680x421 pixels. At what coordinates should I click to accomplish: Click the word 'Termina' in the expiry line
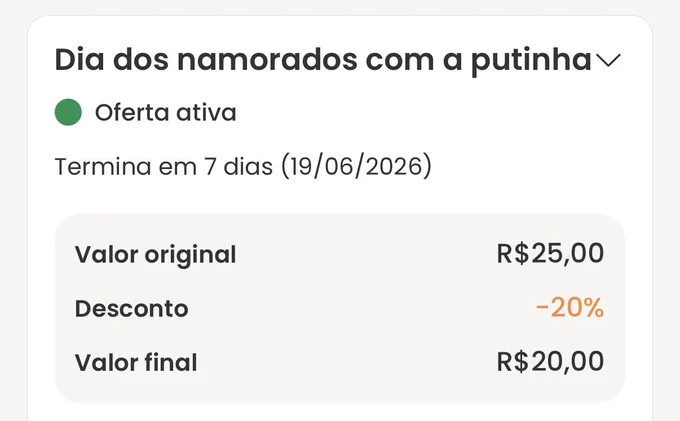103,166
